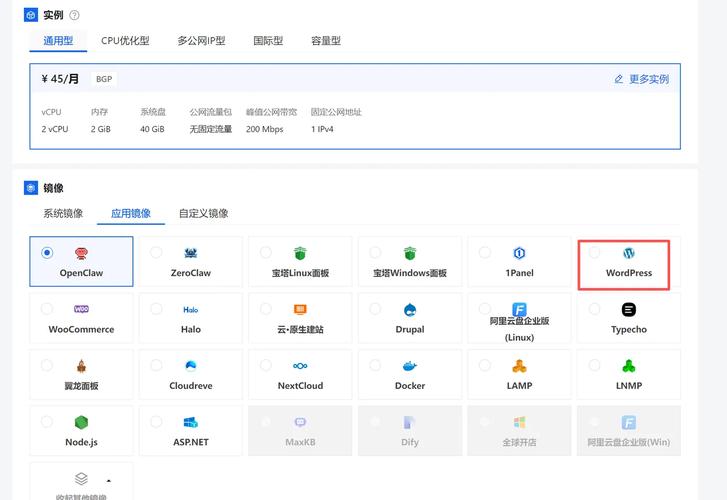The height and width of the screenshot is (500, 727).
Task: Click the WordPress logo icon
Action: (x=629, y=253)
